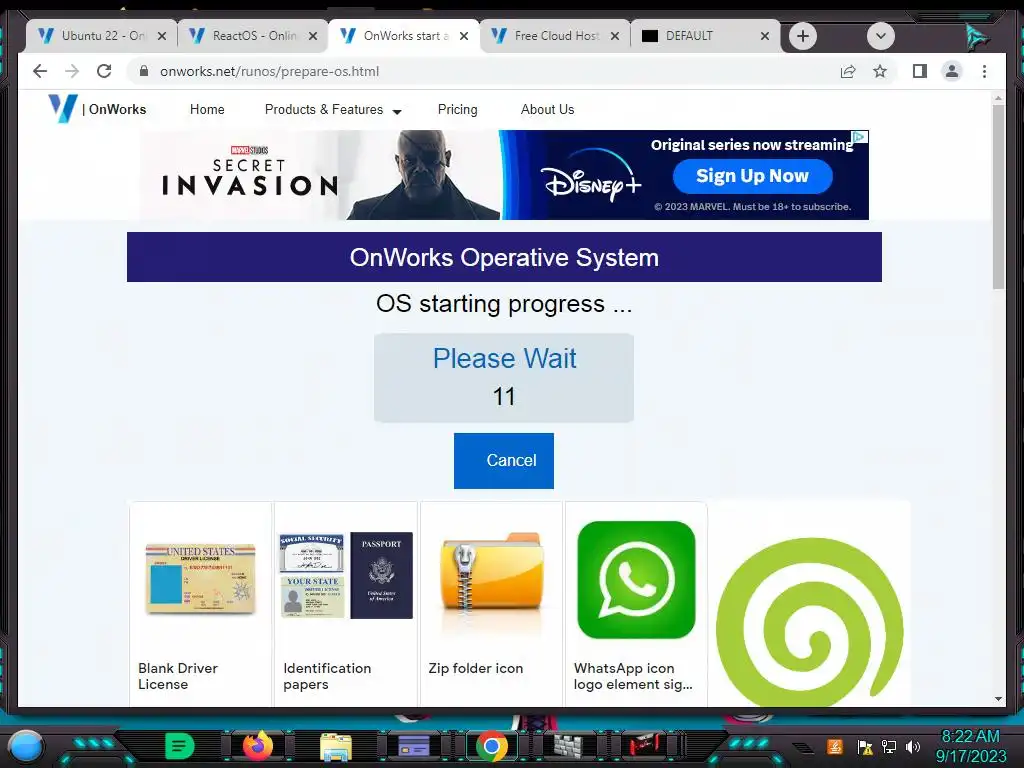Close the Ubuntu 22 tab
The width and height of the screenshot is (1024, 768).
point(162,36)
